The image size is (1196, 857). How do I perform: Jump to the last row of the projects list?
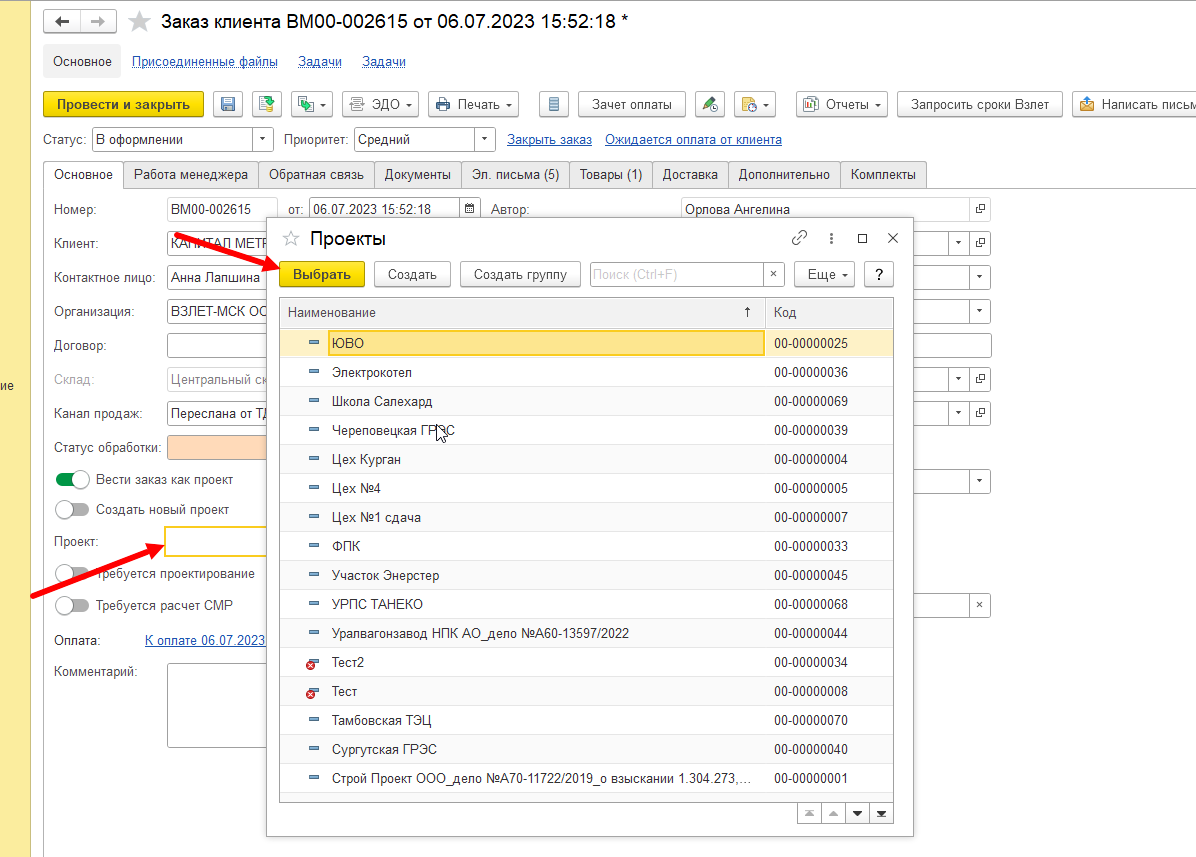(x=881, y=814)
